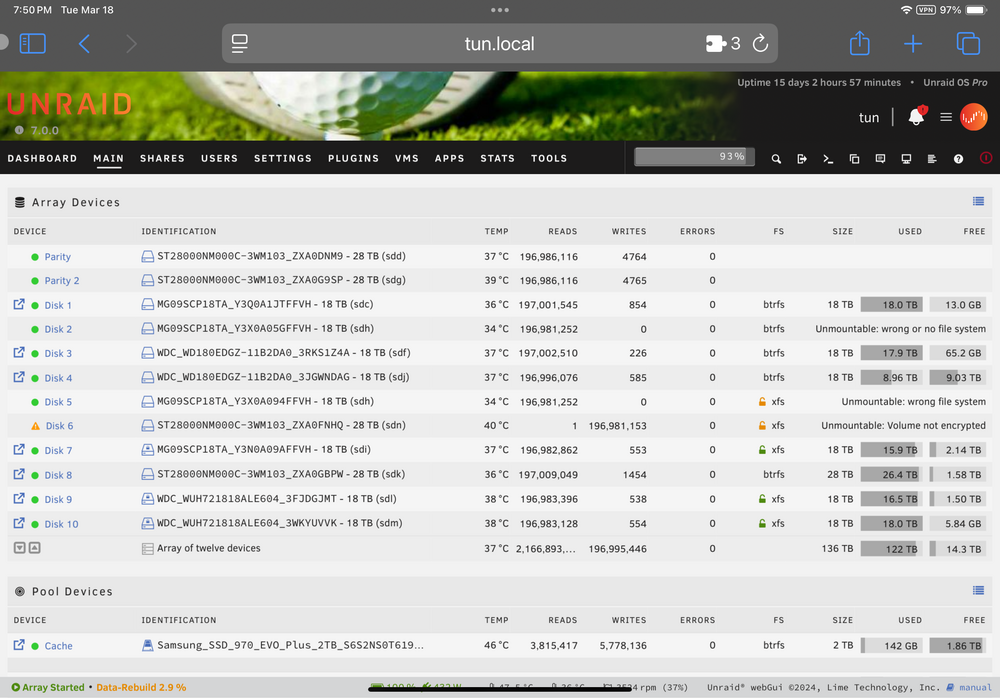Select the Main tab

coord(108,158)
